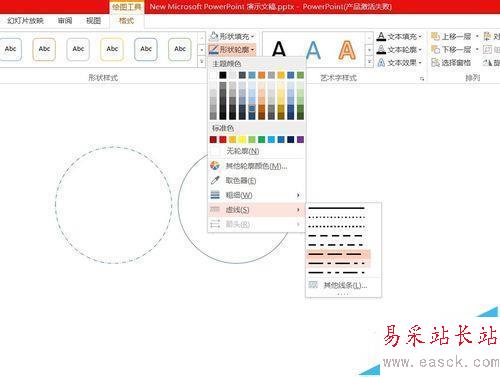Click the line weight icon next to 粗细
Screen dimensions: 500x377
[x=215, y=195]
